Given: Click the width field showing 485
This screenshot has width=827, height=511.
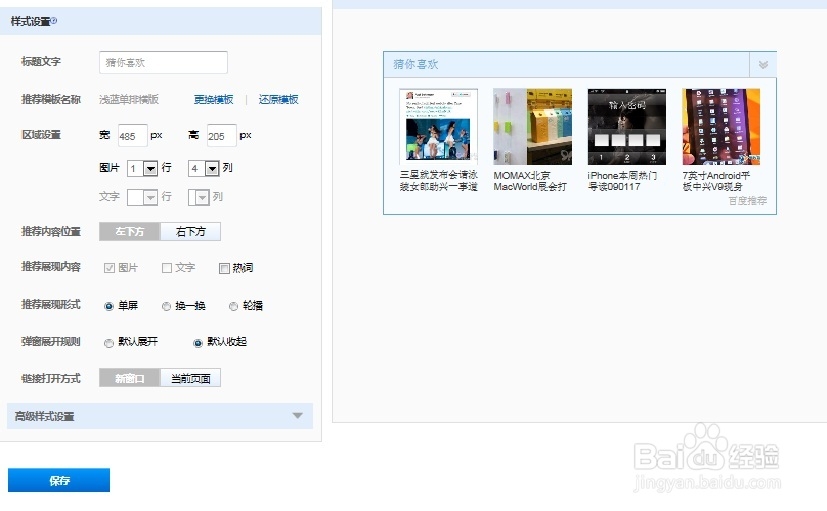Looking at the screenshot, I should pos(132,136).
